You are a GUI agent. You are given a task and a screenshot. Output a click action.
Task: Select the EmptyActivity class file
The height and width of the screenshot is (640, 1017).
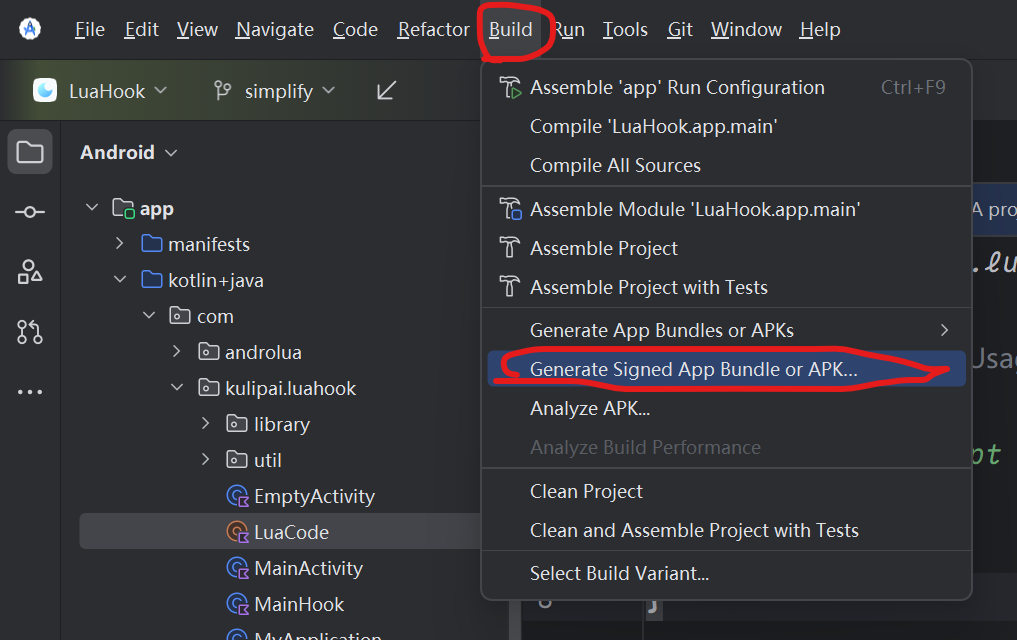pyautogui.click(x=314, y=496)
